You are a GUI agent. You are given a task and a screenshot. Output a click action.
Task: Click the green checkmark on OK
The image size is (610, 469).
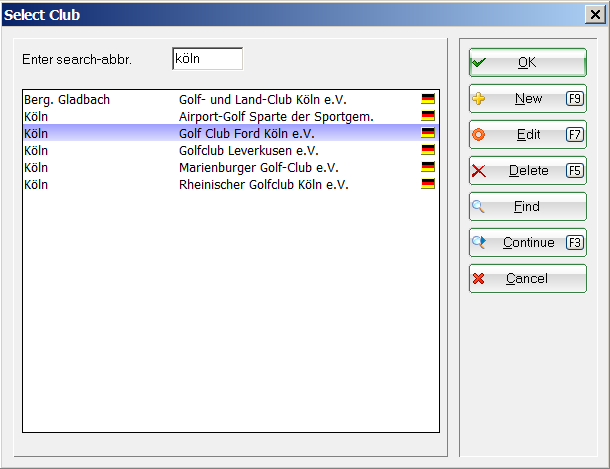[x=479, y=62]
